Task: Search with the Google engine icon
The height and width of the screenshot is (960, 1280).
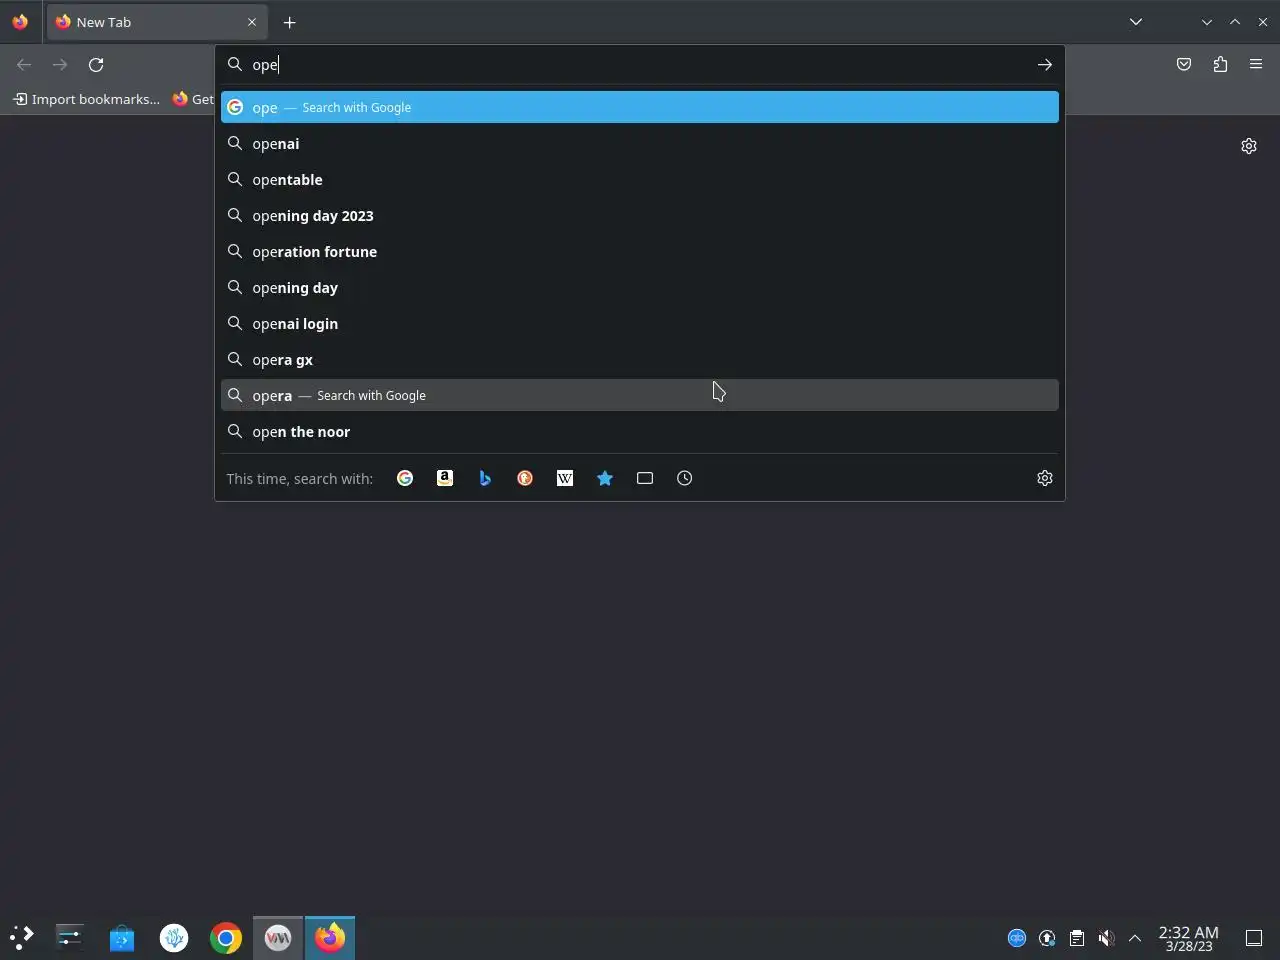Action: coord(405,478)
